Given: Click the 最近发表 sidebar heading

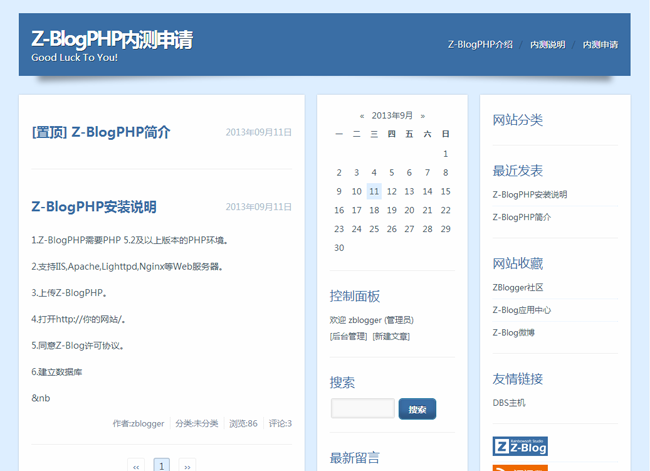Looking at the screenshot, I should pos(518,171).
